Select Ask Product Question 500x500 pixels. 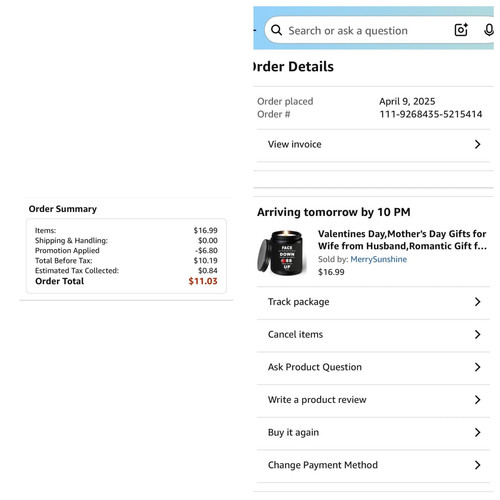click(x=373, y=367)
